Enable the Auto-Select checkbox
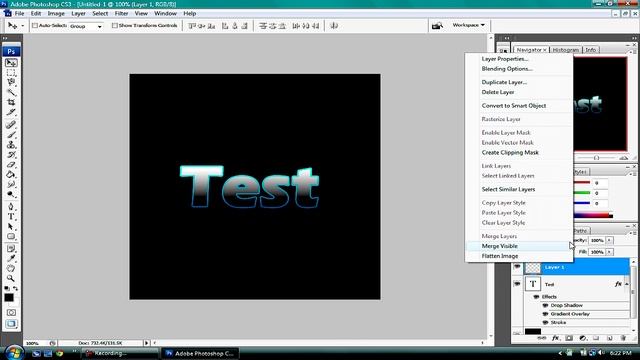 click(35, 25)
